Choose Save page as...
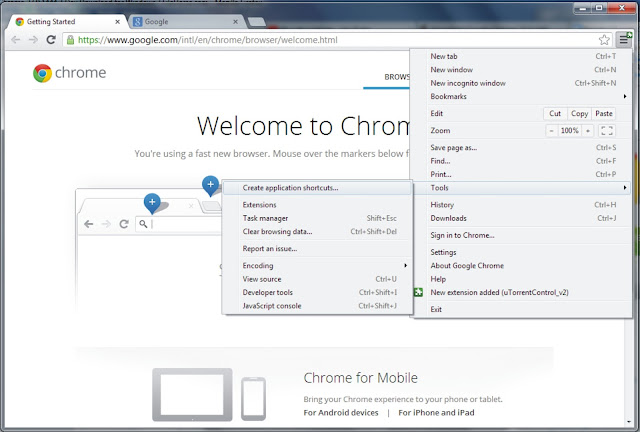 523,148
